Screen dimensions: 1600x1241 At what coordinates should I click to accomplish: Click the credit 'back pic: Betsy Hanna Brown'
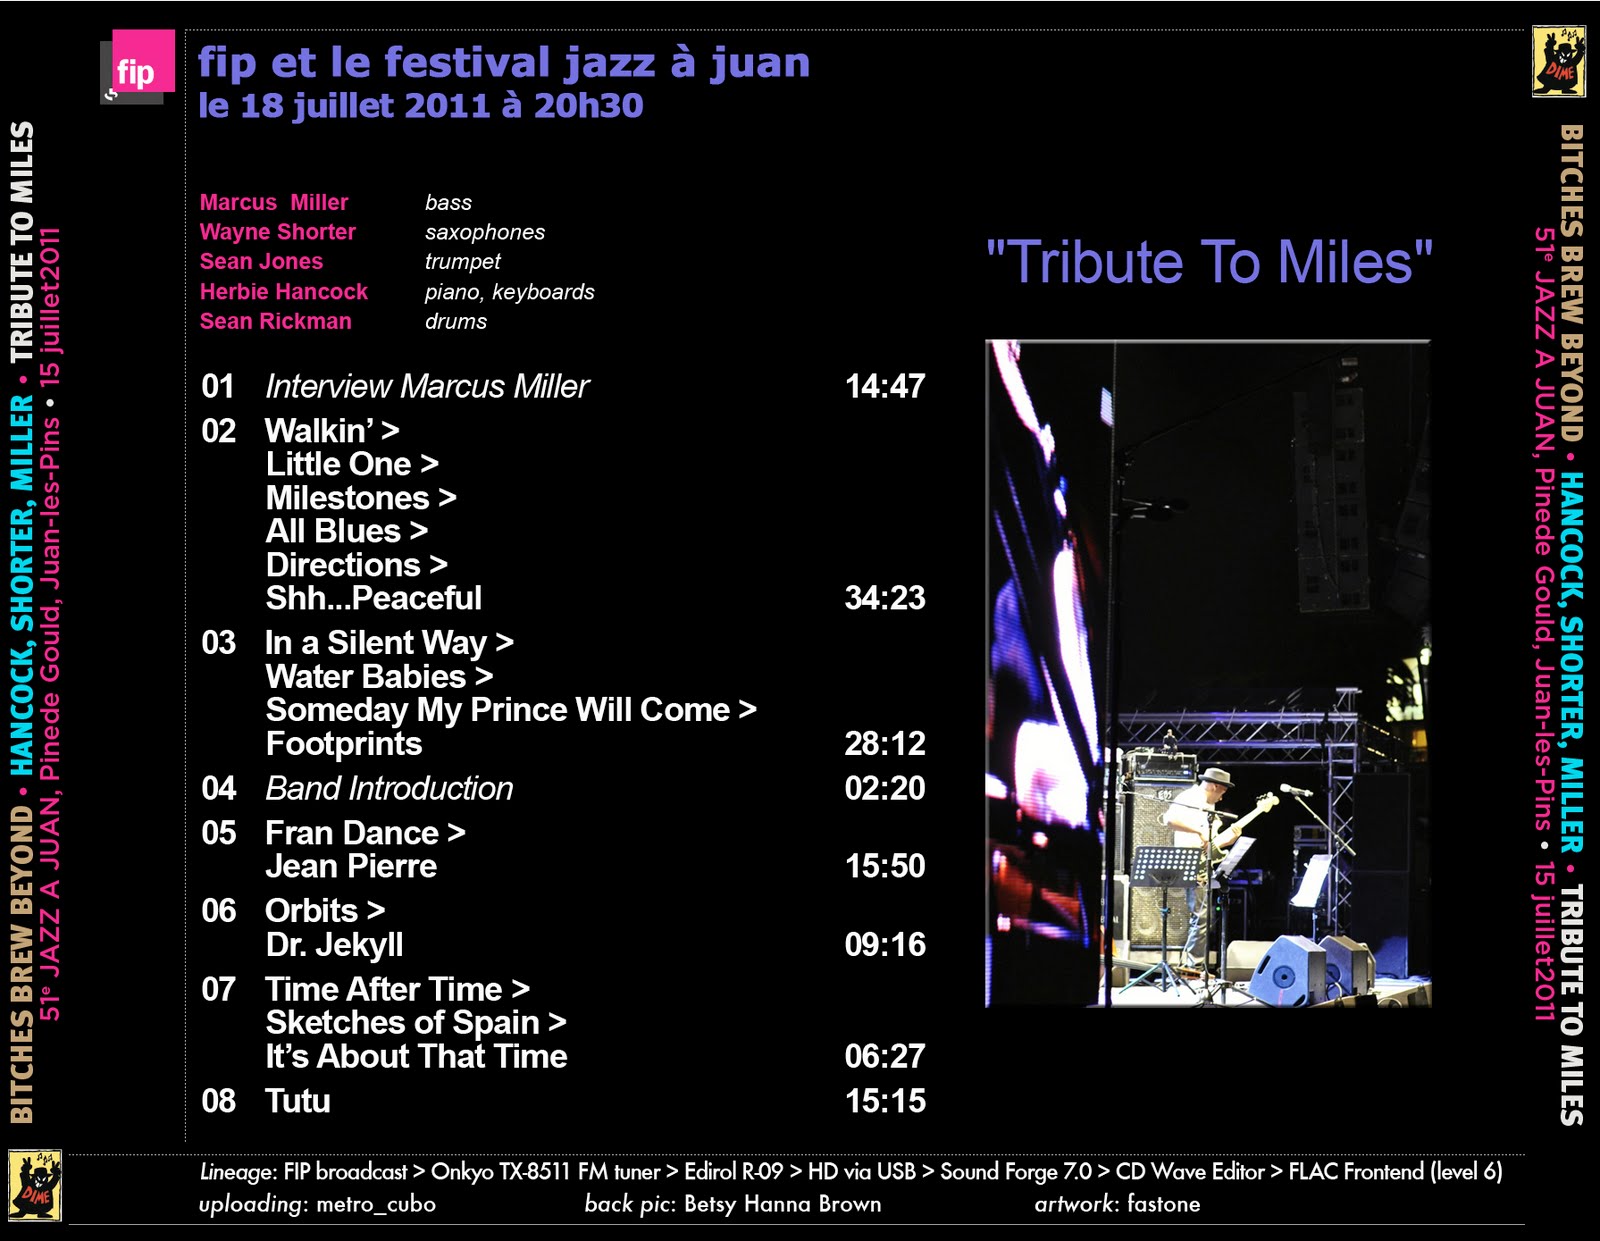click(733, 1204)
